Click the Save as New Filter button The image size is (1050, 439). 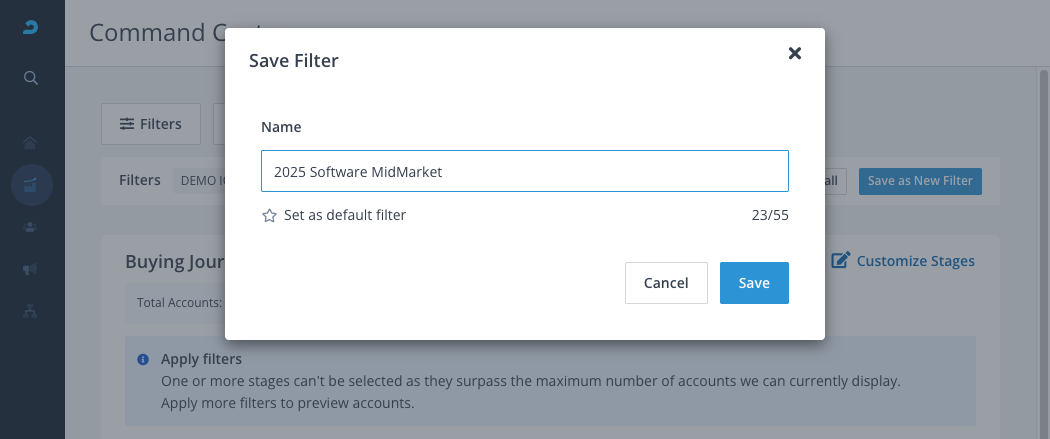(x=919, y=181)
